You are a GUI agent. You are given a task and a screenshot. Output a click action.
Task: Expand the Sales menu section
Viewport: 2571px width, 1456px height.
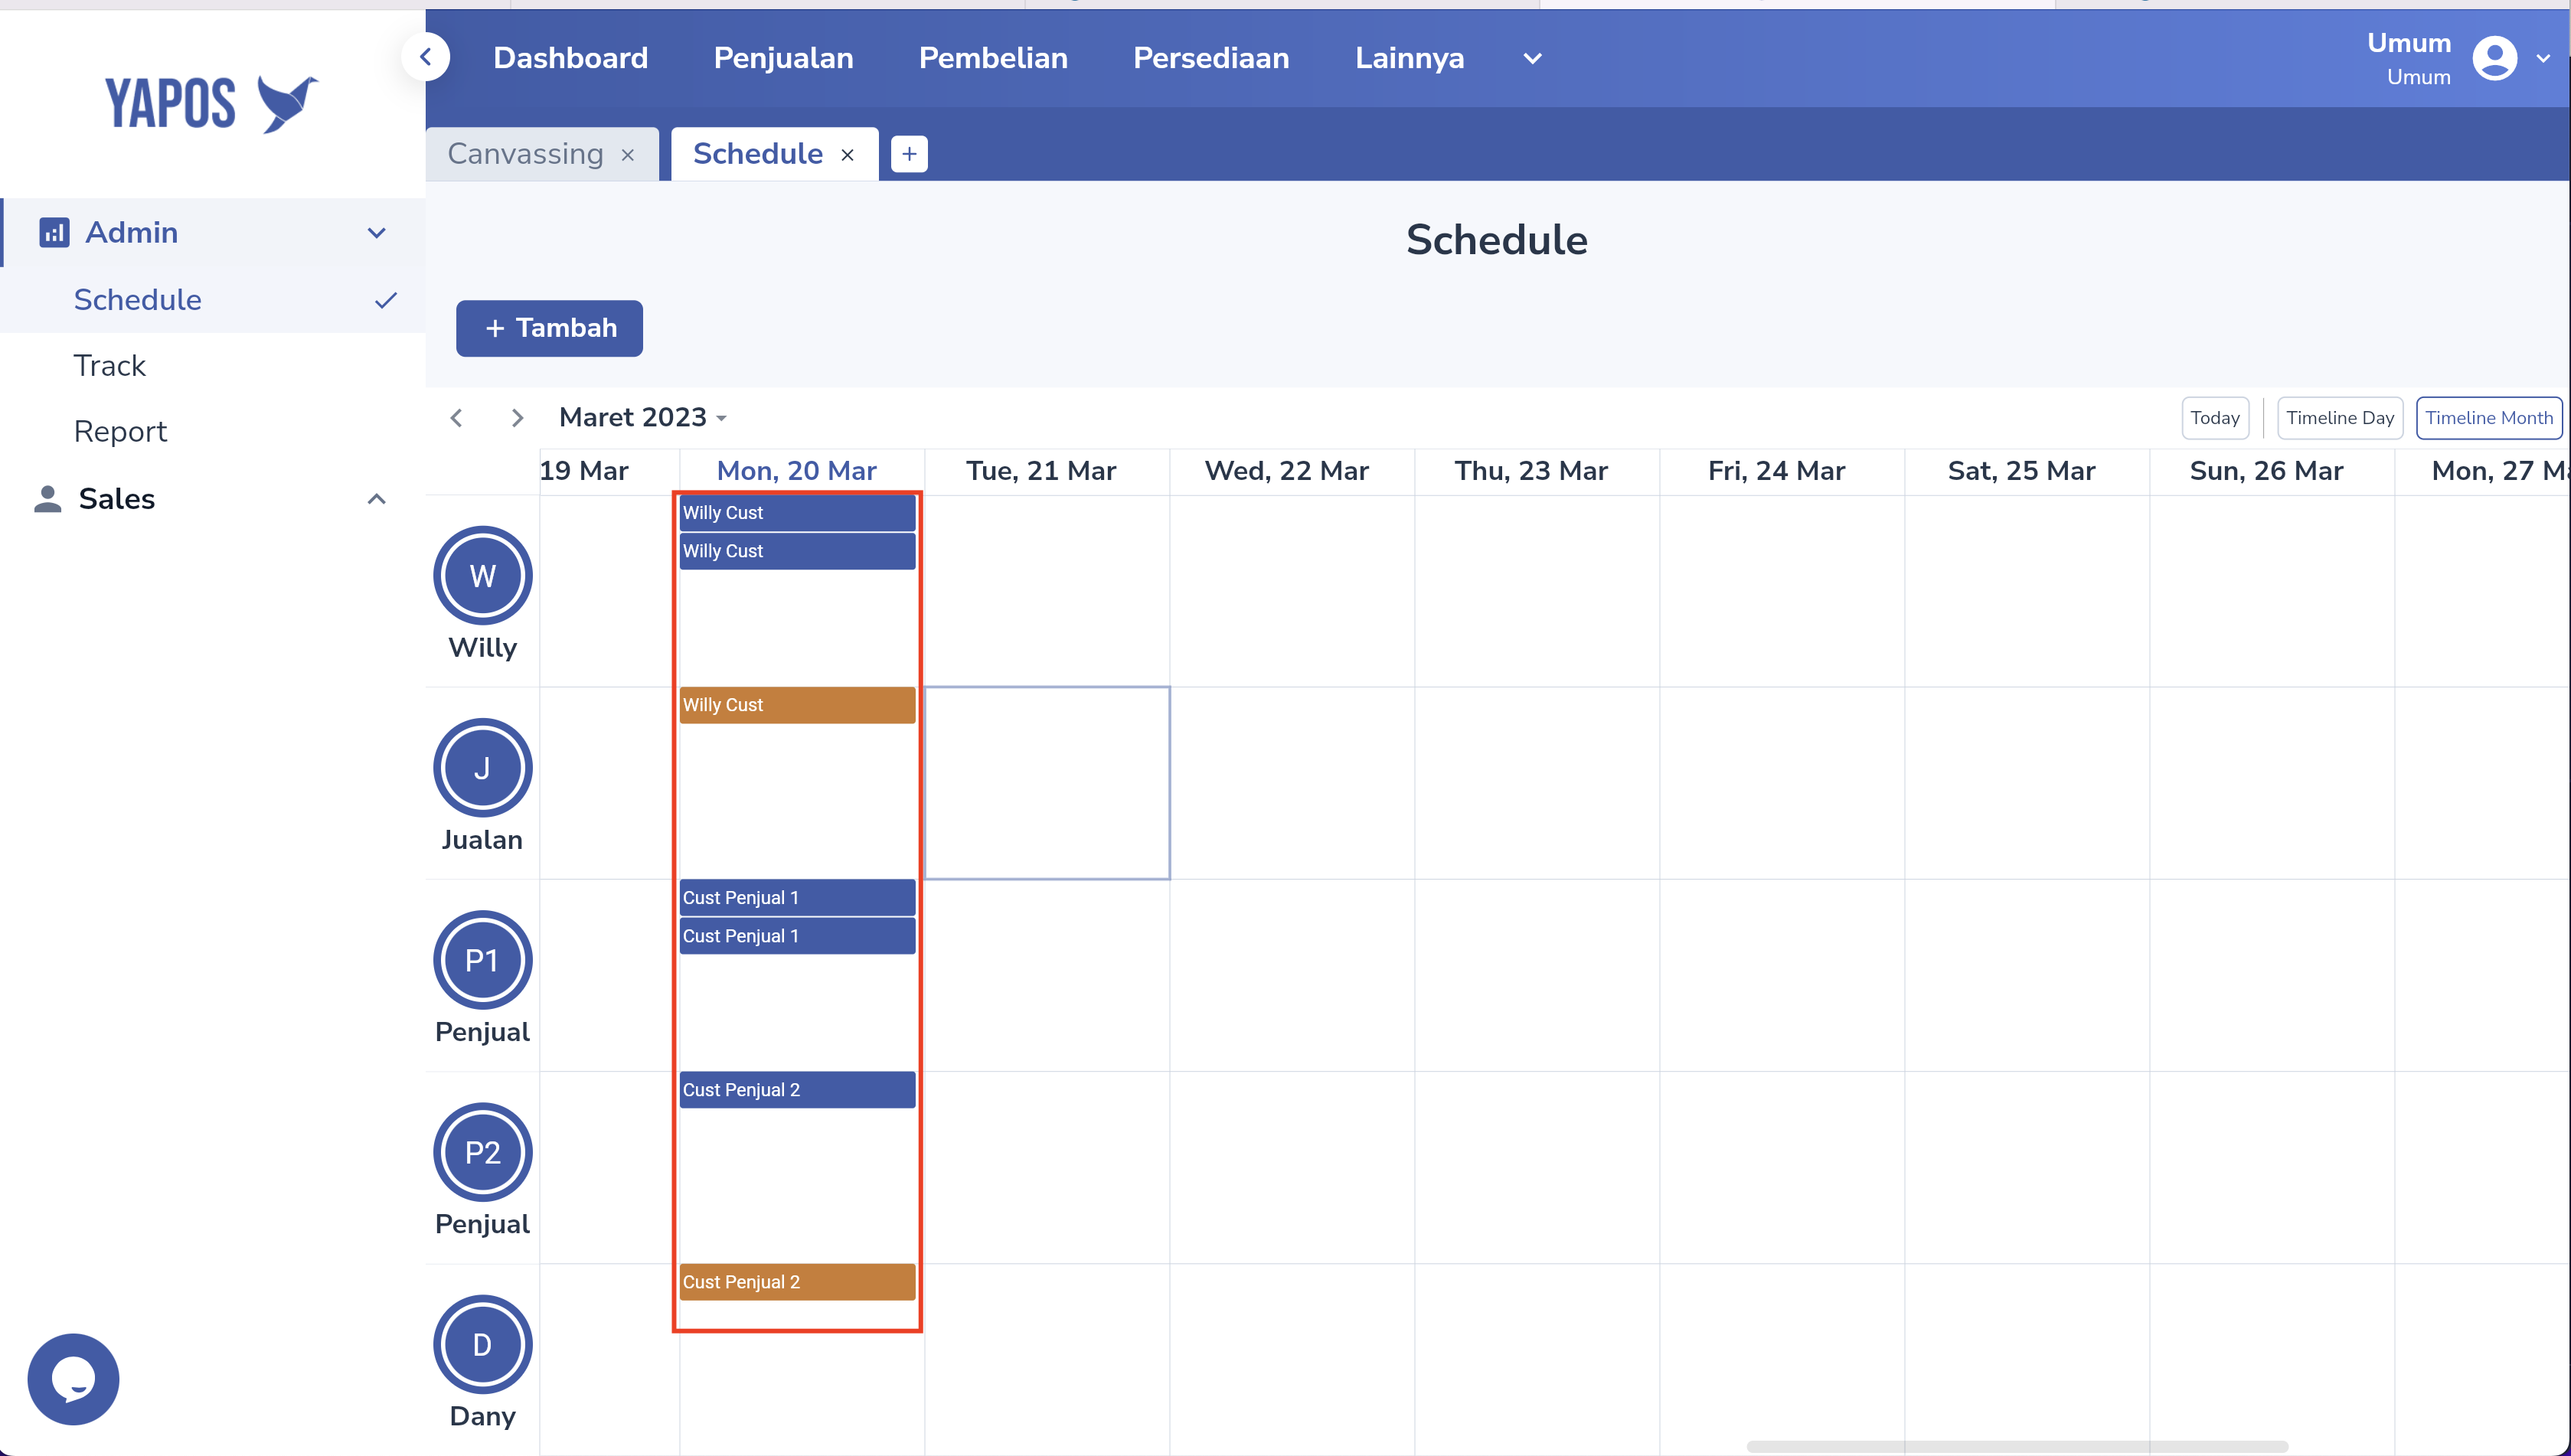click(377, 499)
